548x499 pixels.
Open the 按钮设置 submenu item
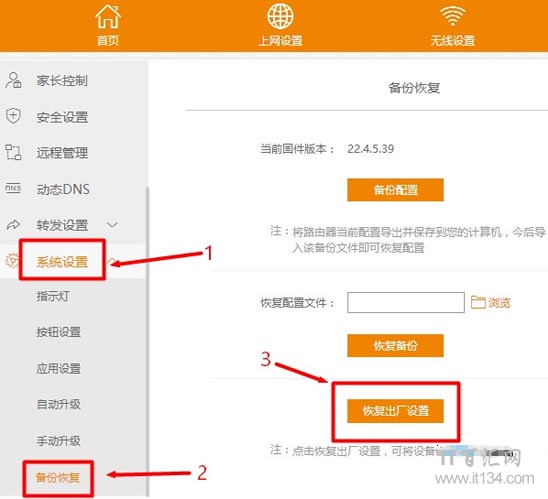(x=59, y=332)
